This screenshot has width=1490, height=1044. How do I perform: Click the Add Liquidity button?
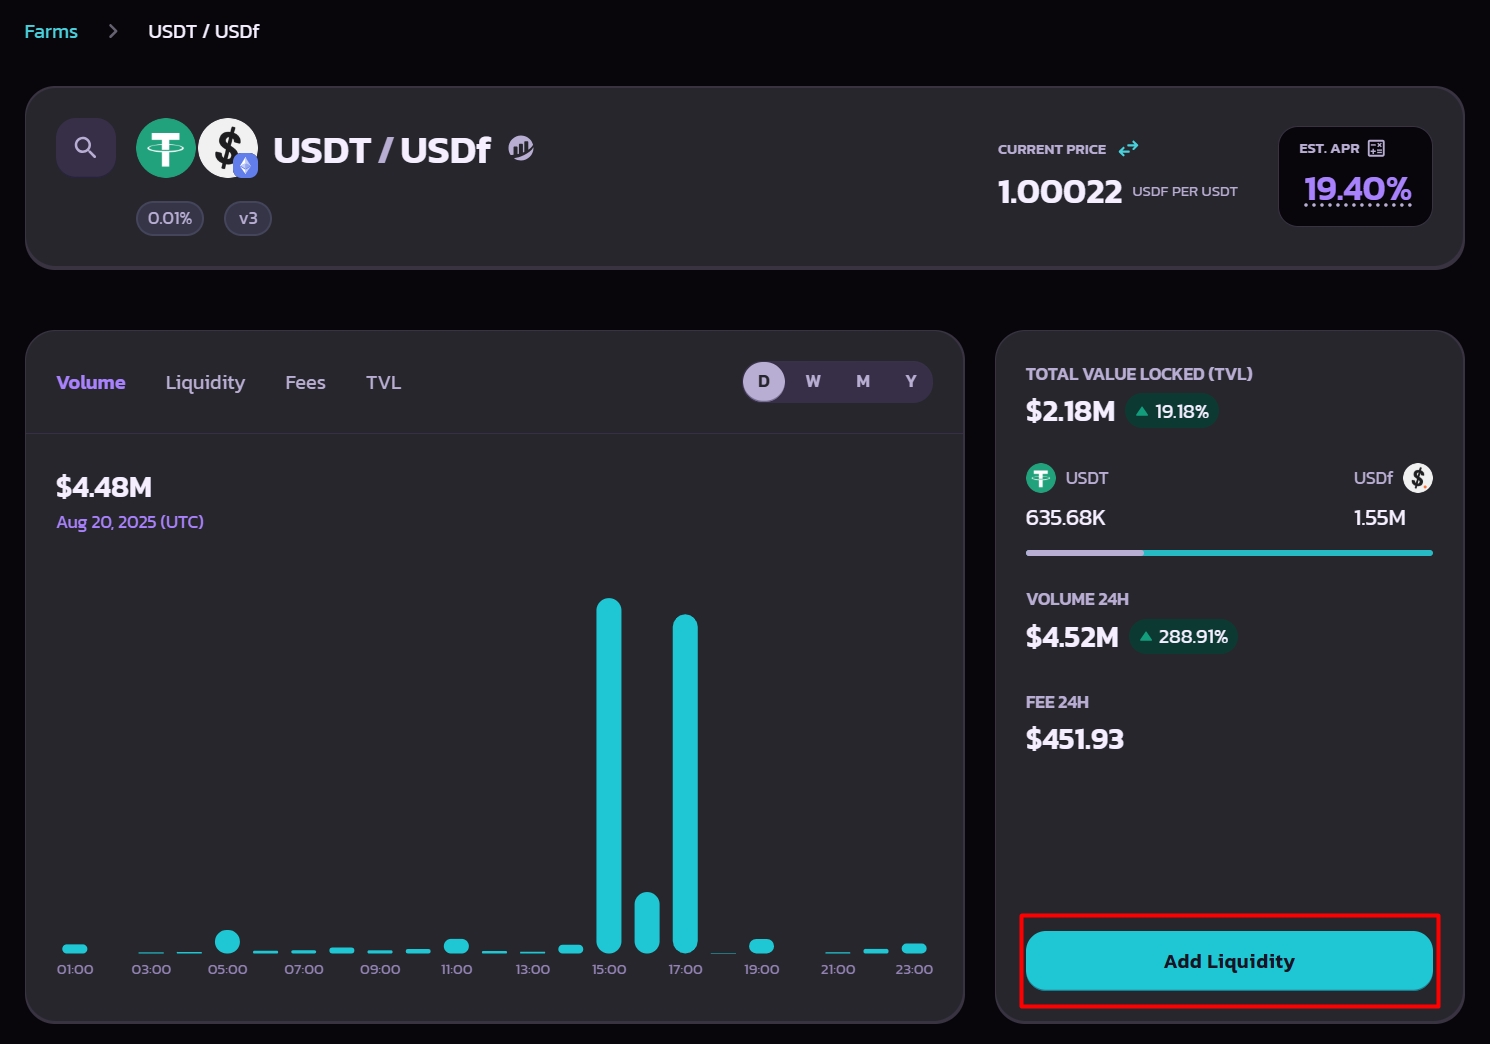click(x=1229, y=961)
